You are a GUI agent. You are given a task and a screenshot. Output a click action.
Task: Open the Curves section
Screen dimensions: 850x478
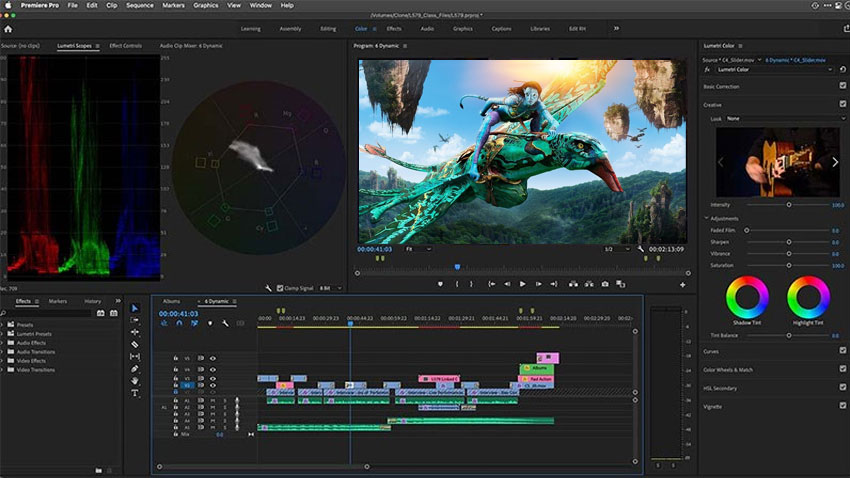coord(711,351)
